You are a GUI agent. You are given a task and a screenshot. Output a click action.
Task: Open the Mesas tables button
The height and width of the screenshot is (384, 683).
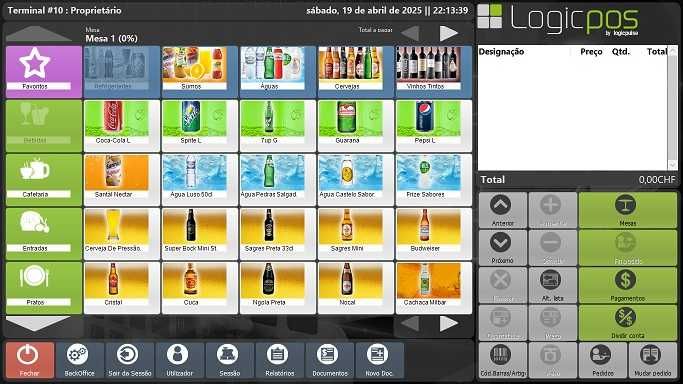pyautogui.click(x=628, y=210)
